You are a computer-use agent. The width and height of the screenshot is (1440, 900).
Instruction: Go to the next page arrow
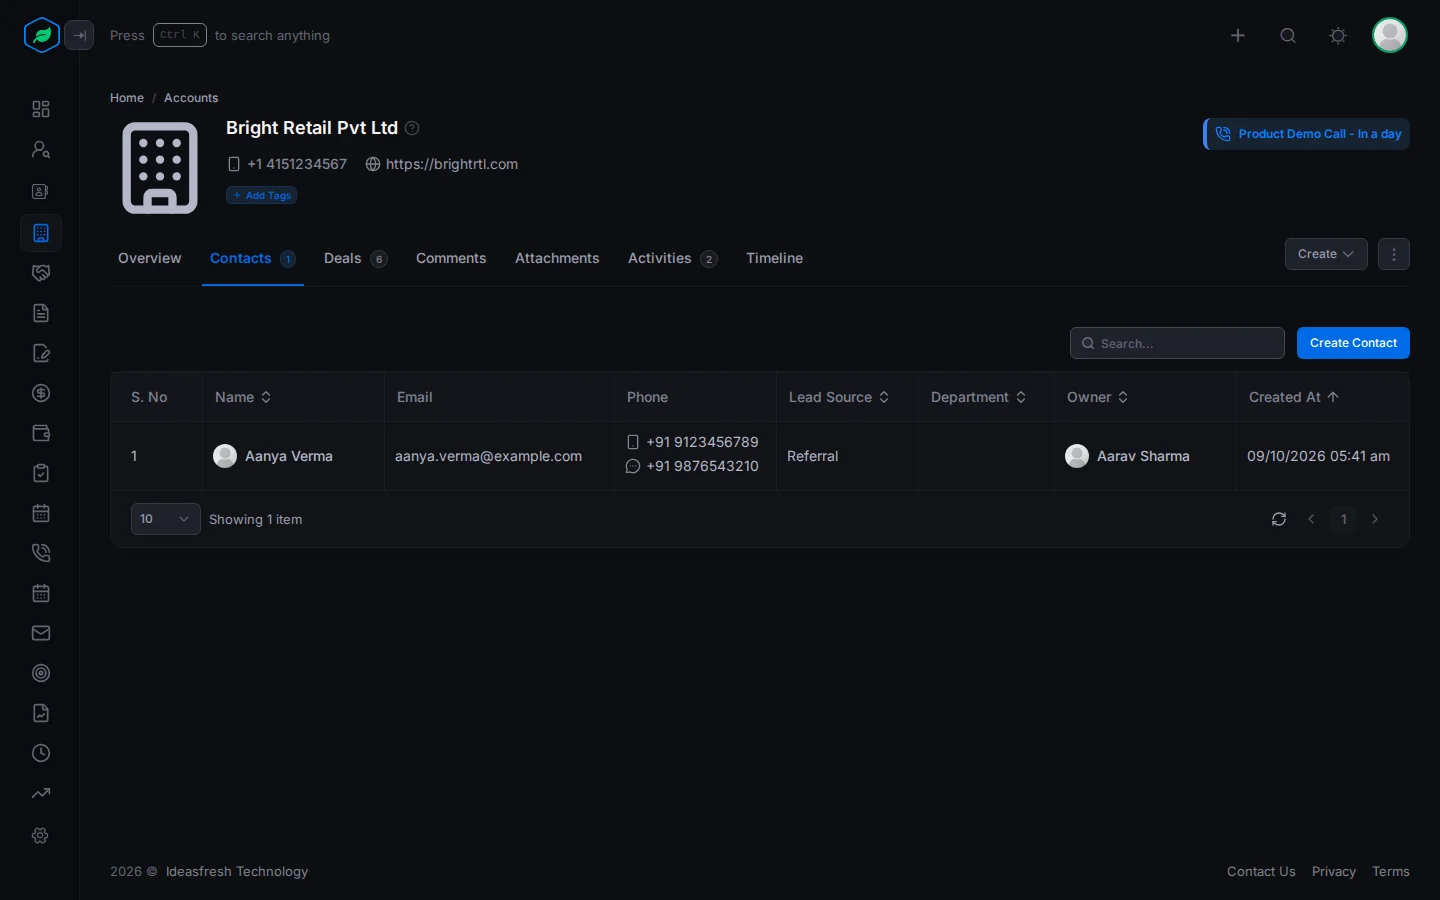(1375, 519)
